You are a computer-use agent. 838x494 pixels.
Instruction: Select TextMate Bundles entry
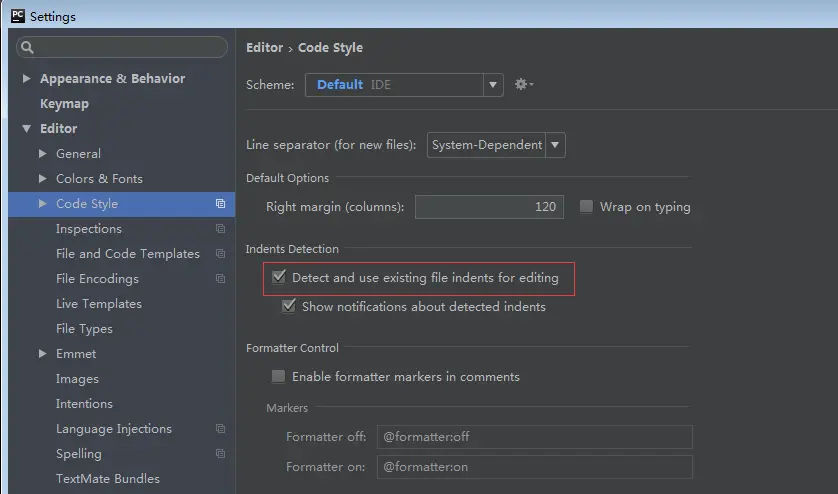tap(107, 478)
